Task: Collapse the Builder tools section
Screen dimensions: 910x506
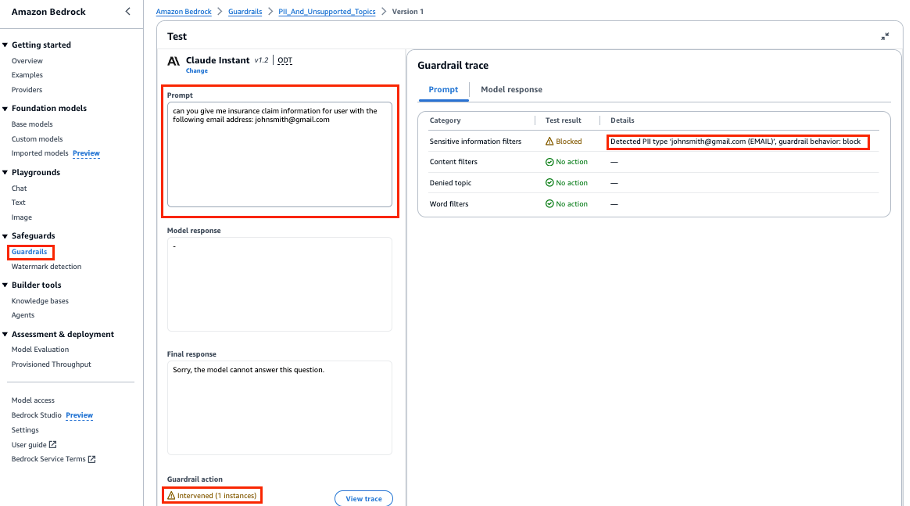Action: (x=5, y=285)
